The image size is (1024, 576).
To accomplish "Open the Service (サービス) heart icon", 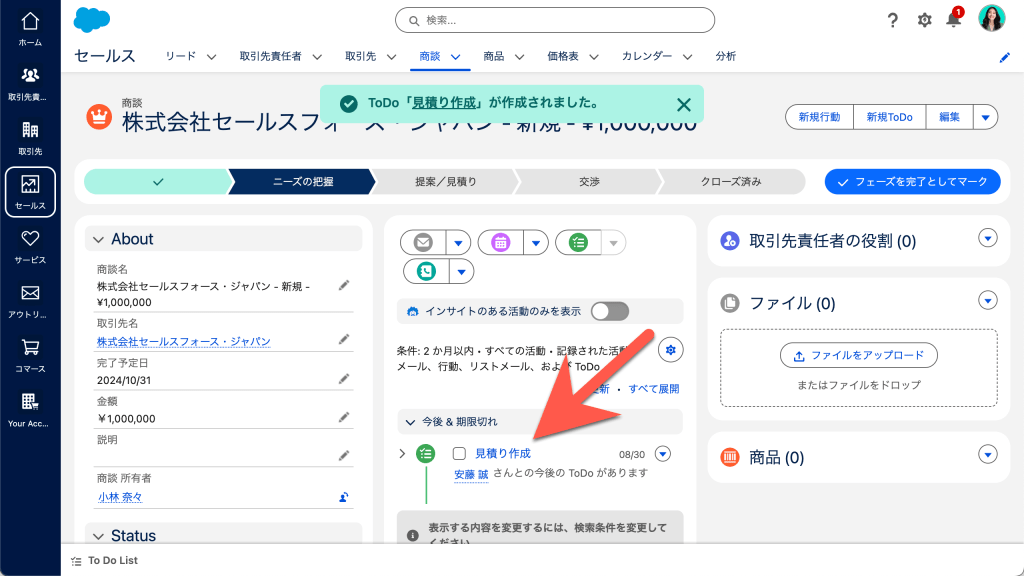I will coord(30,247).
